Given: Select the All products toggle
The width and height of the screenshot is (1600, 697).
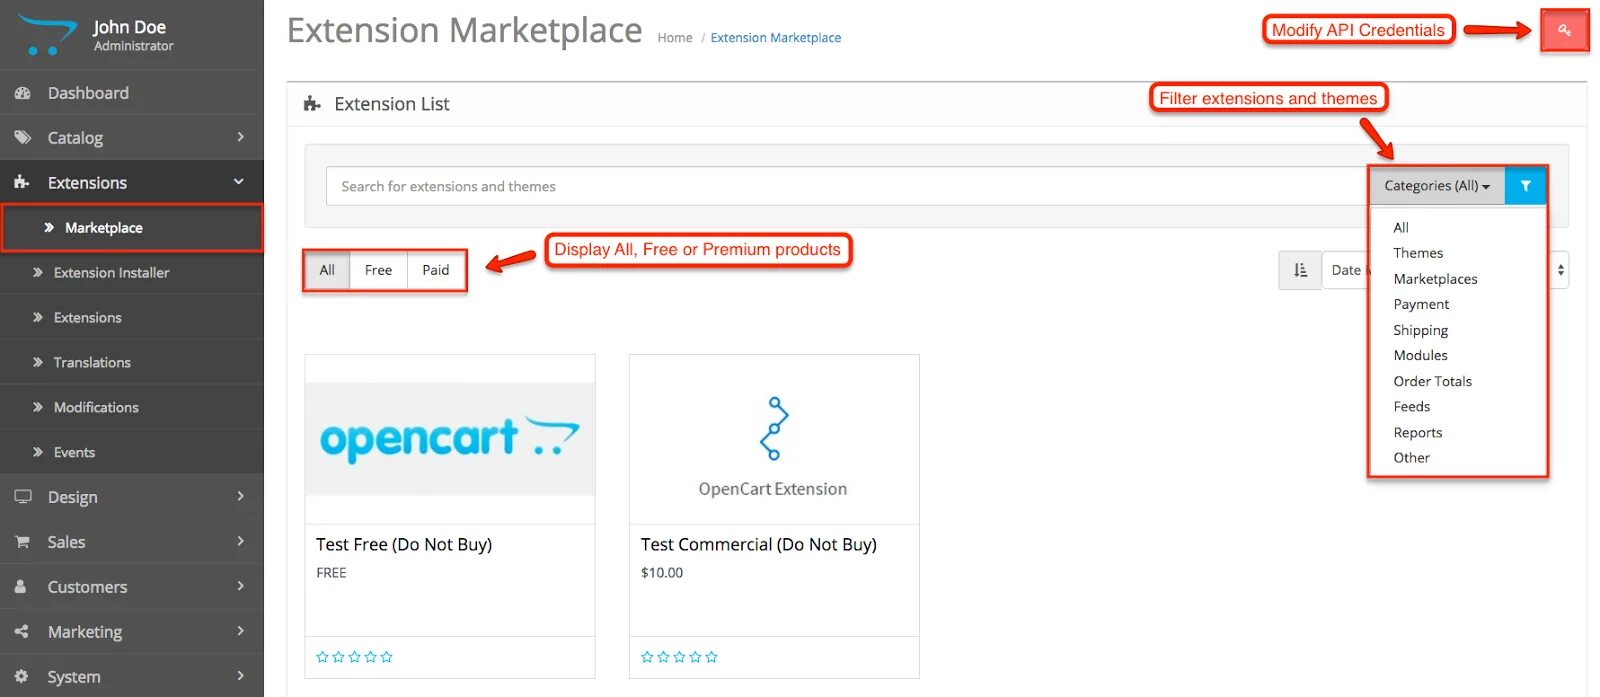Looking at the screenshot, I should click(327, 270).
